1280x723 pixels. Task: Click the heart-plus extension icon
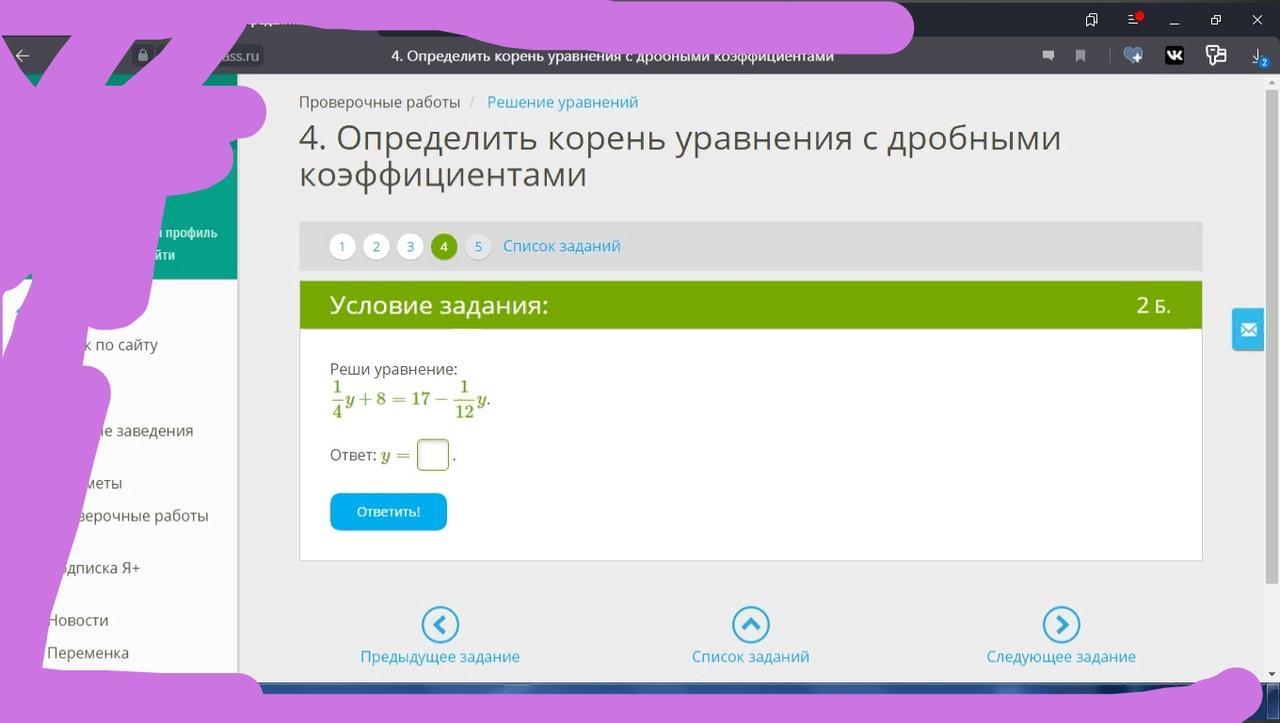(x=1133, y=56)
